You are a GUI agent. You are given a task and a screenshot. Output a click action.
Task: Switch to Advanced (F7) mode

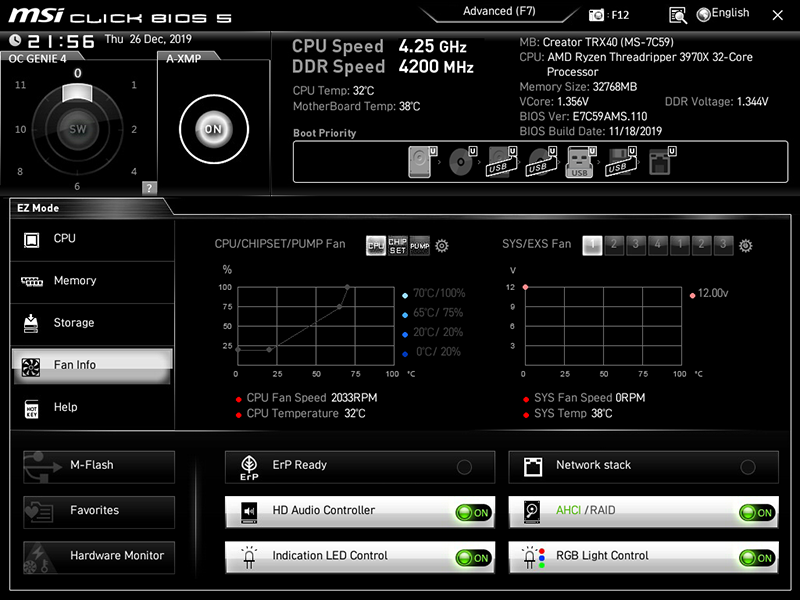coord(499,12)
